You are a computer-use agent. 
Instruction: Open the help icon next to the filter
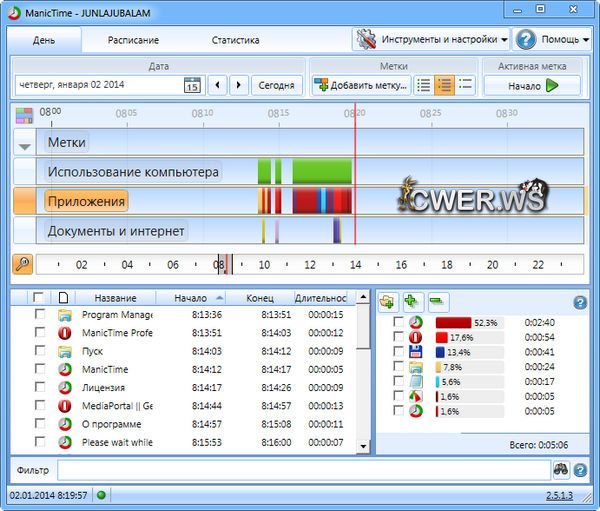pyautogui.click(x=580, y=470)
